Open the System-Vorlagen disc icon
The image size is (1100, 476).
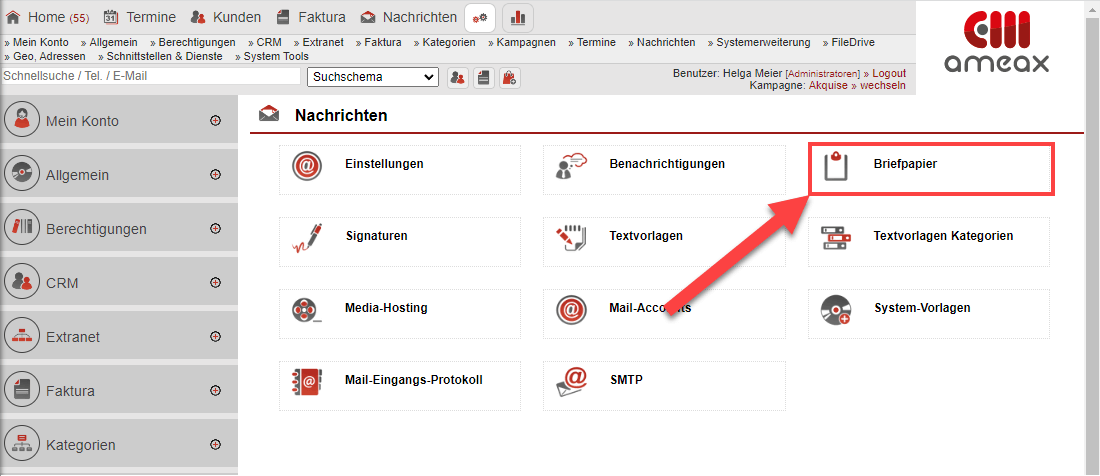point(836,310)
